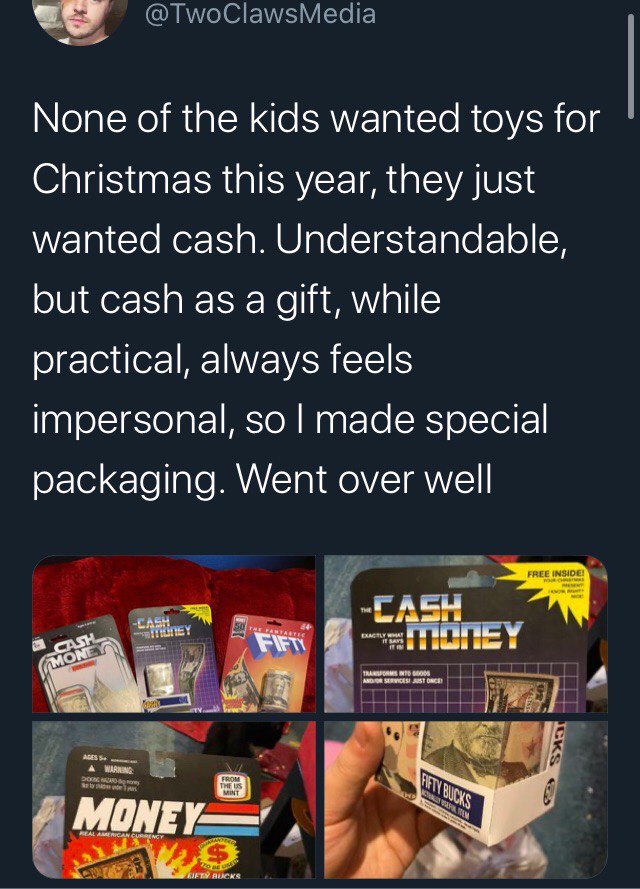Click the grey 'Cash Money' card package
The height and width of the screenshot is (889, 640).
[x=85, y=667]
